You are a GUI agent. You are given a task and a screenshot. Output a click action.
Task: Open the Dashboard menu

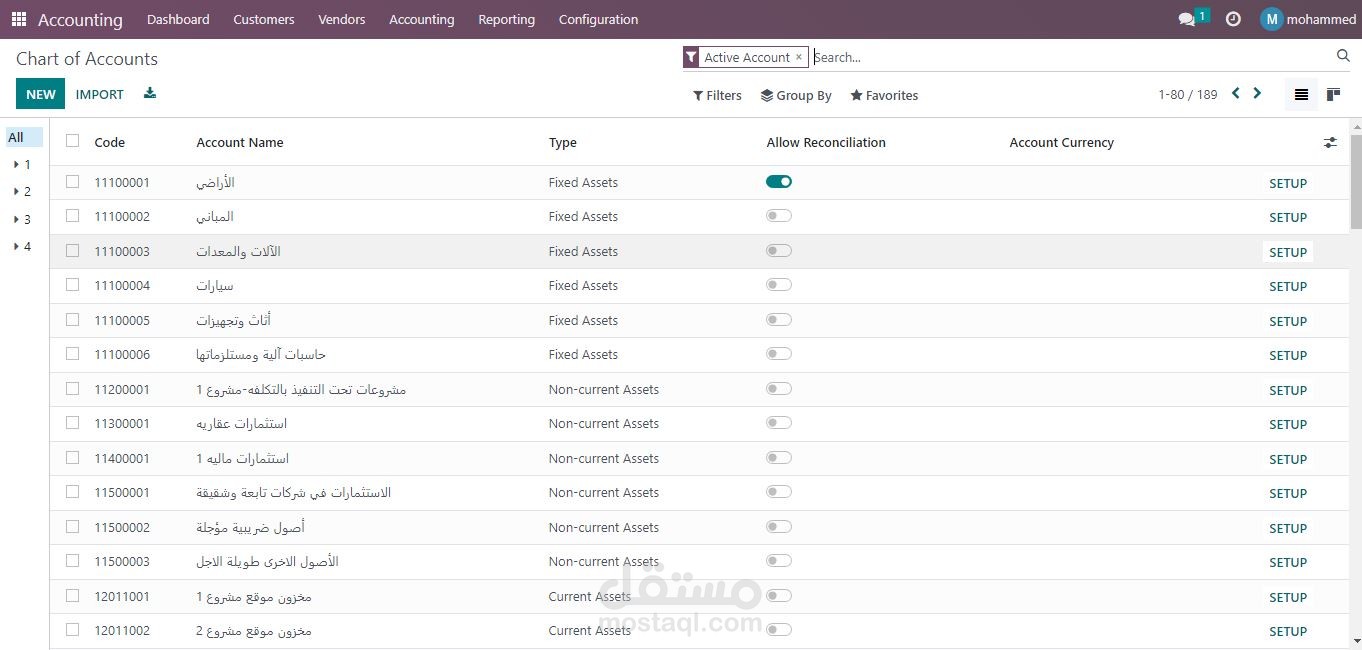[178, 19]
